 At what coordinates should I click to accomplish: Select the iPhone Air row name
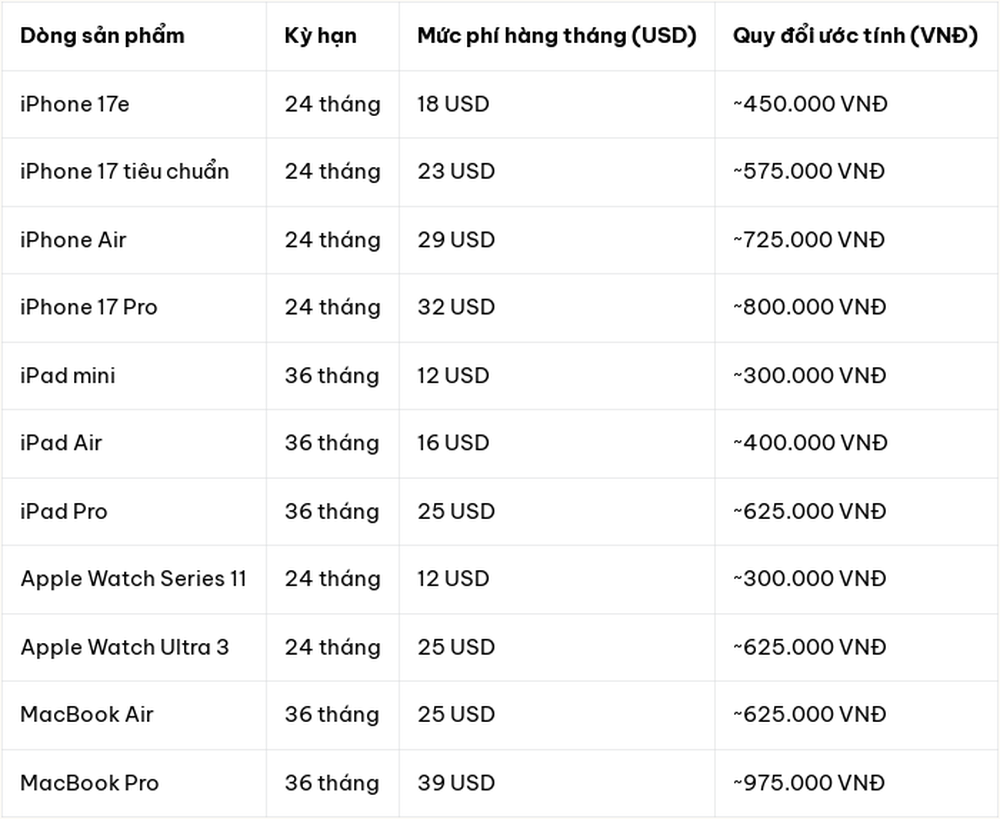point(73,240)
